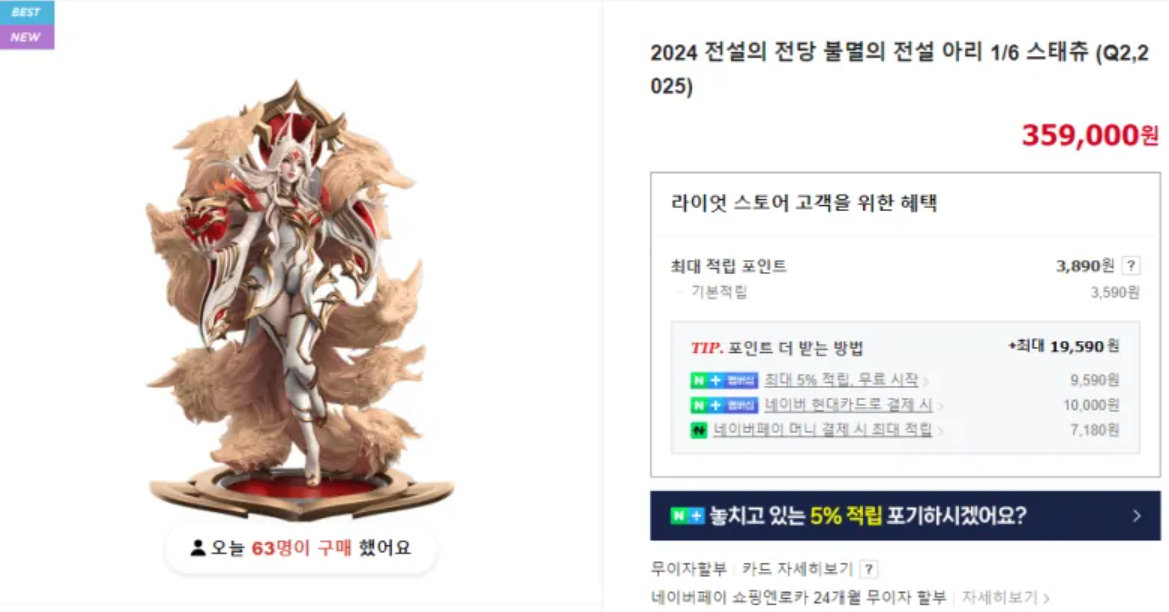Image resolution: width=1169 pixels, height=612 pixels.
Task: Click the 오늘 63명이 구매 했어요 badge
Action: 300,549
